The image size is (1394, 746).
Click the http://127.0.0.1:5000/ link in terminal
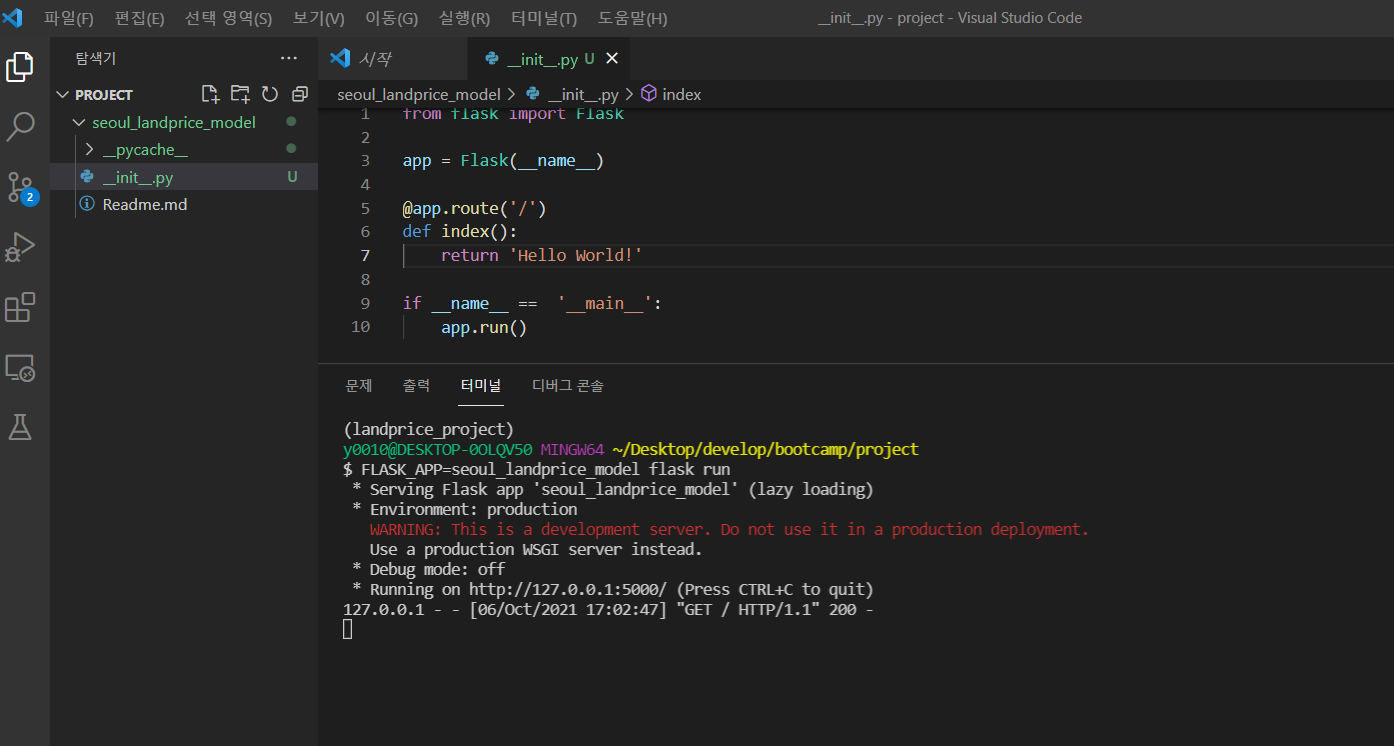click(567, 589)
